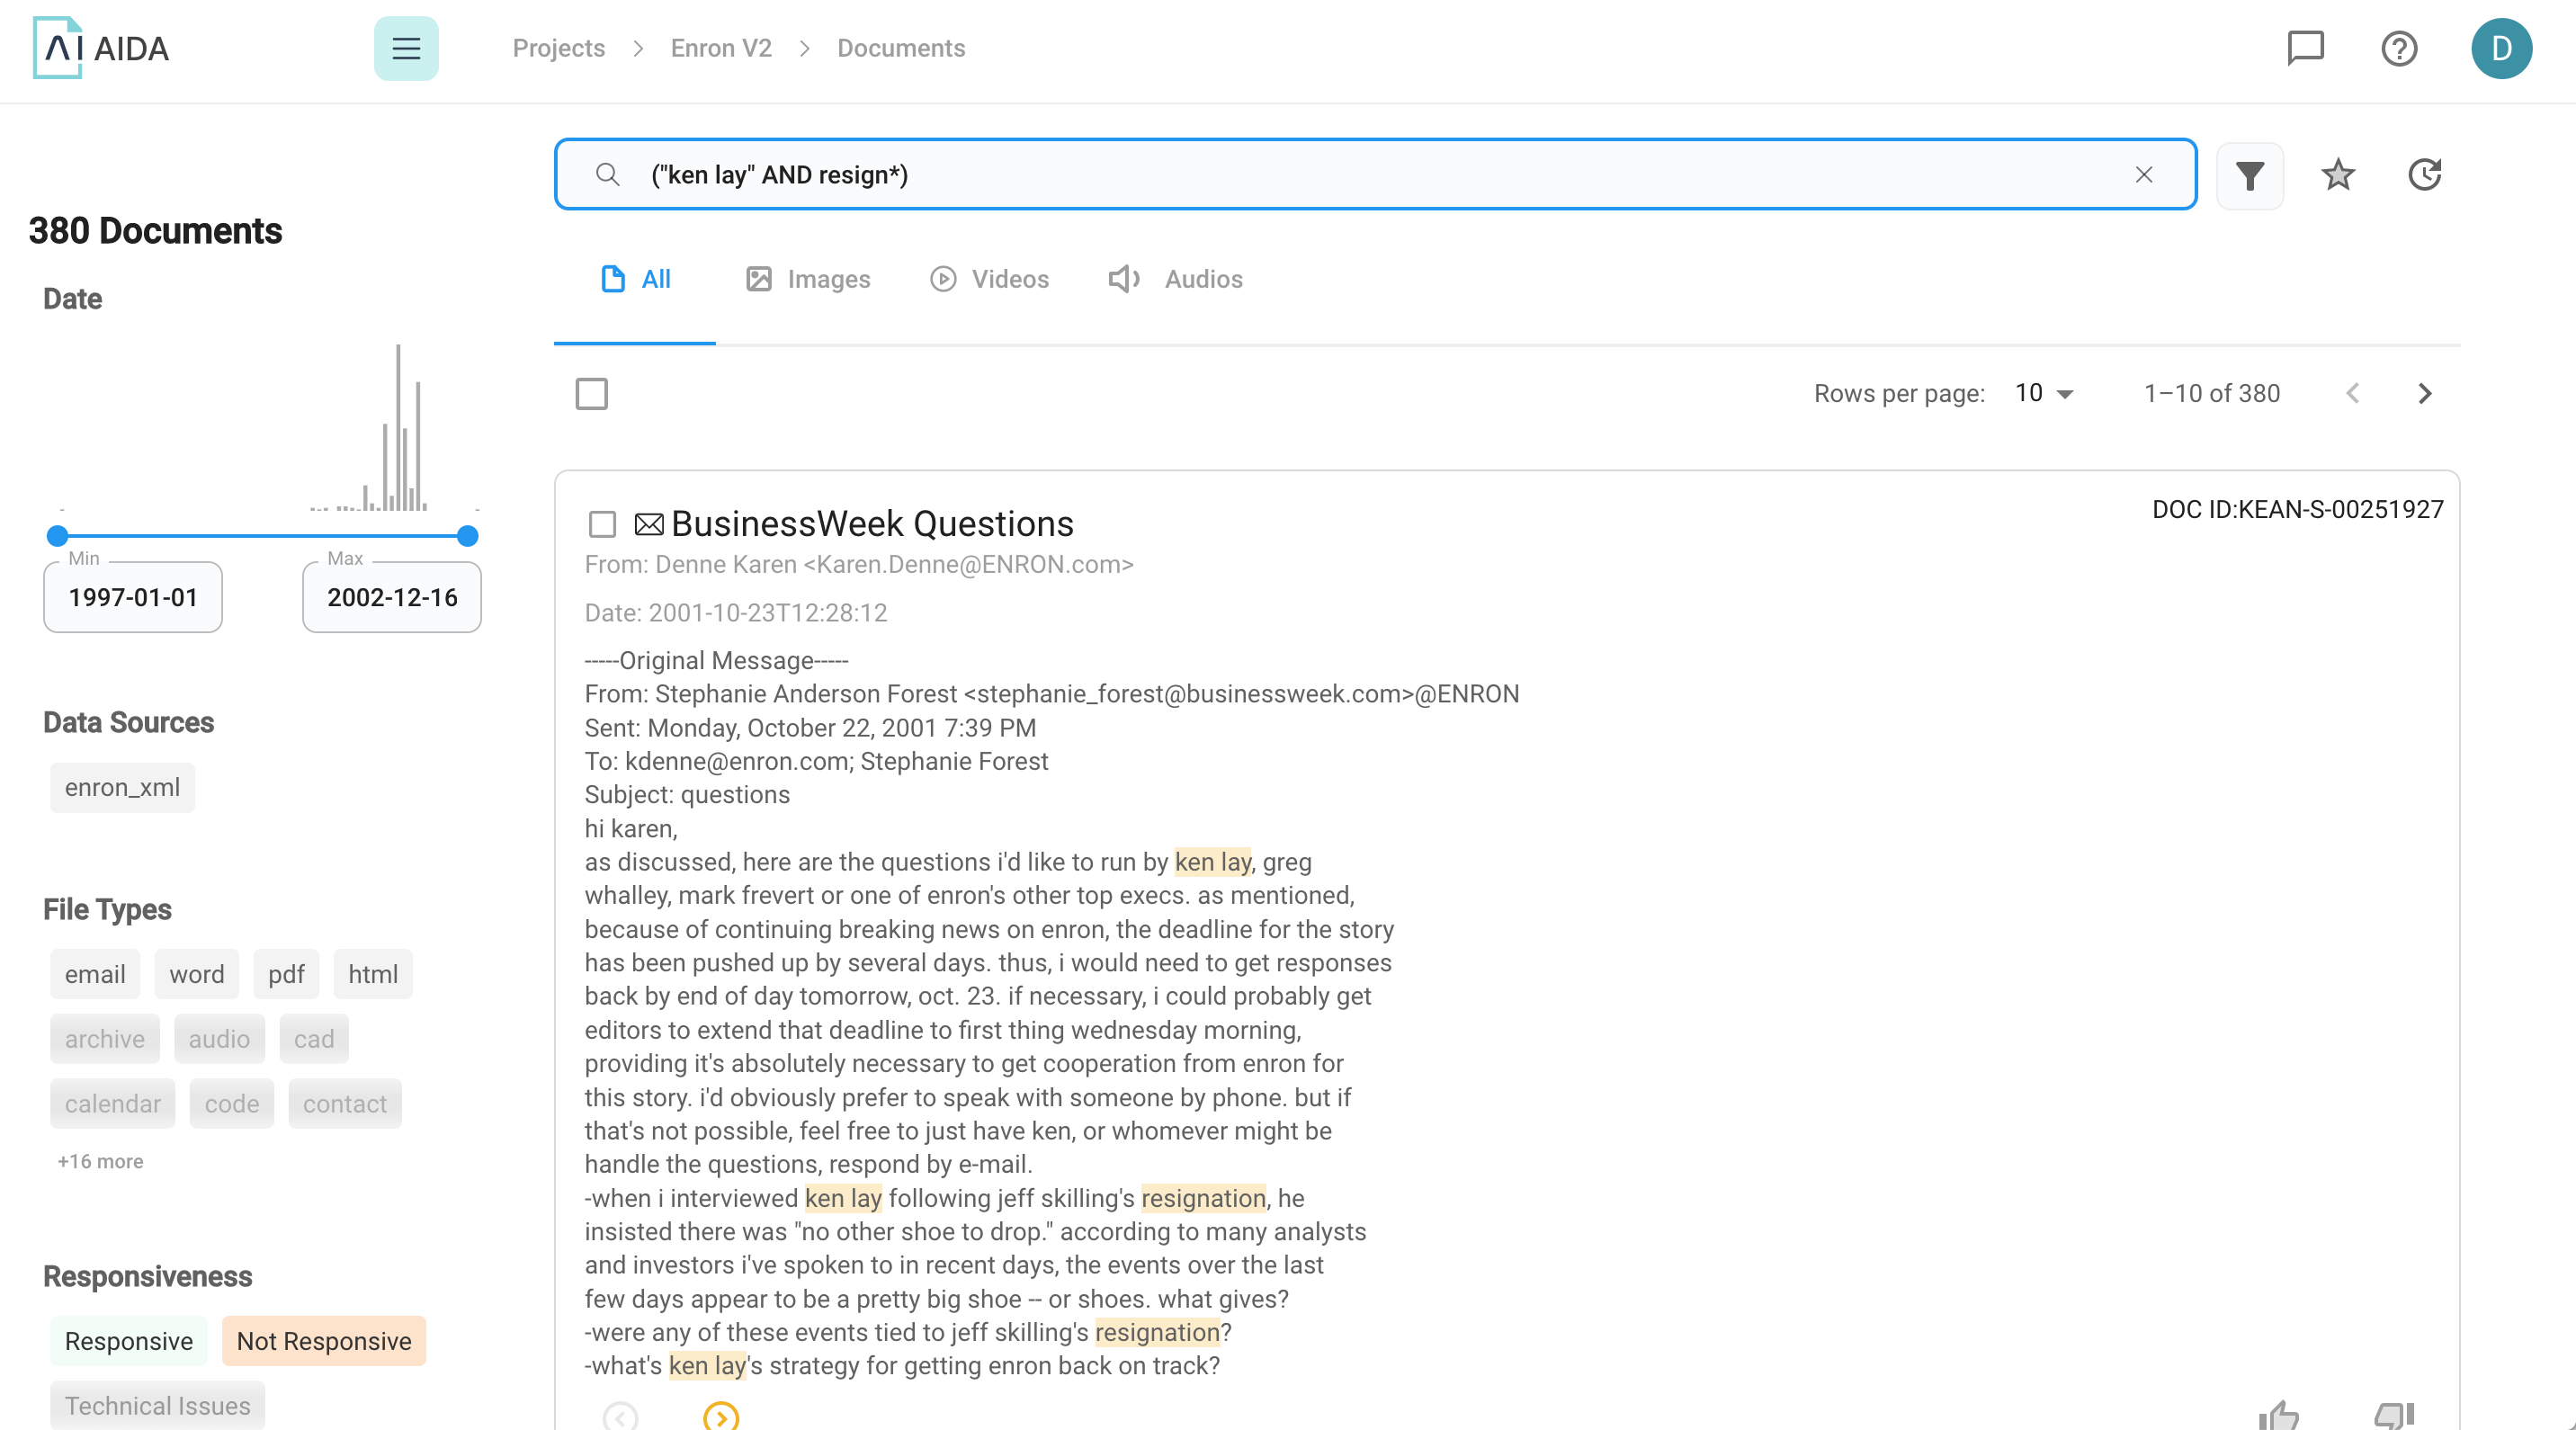Check the BusinessWeek Questions document checkbox
The width and height of the screenshot is (2576, 1430).
(x=602, y=524)
